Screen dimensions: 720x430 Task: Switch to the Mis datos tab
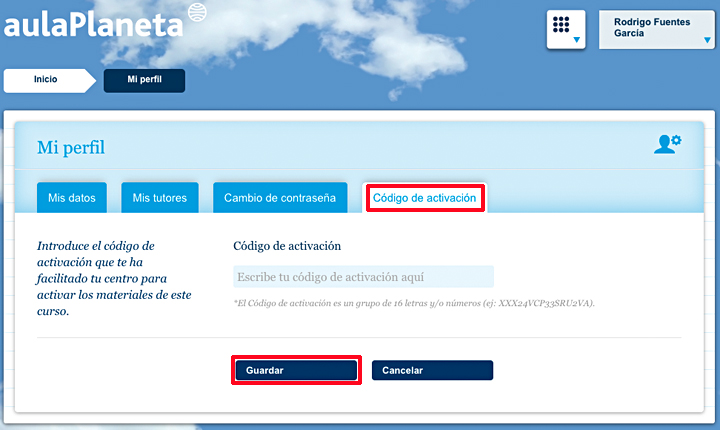[x=71, y=198]
